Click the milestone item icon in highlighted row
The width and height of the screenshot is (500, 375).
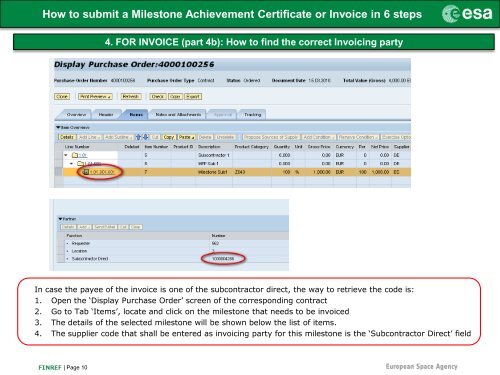(x=85, y=172)
